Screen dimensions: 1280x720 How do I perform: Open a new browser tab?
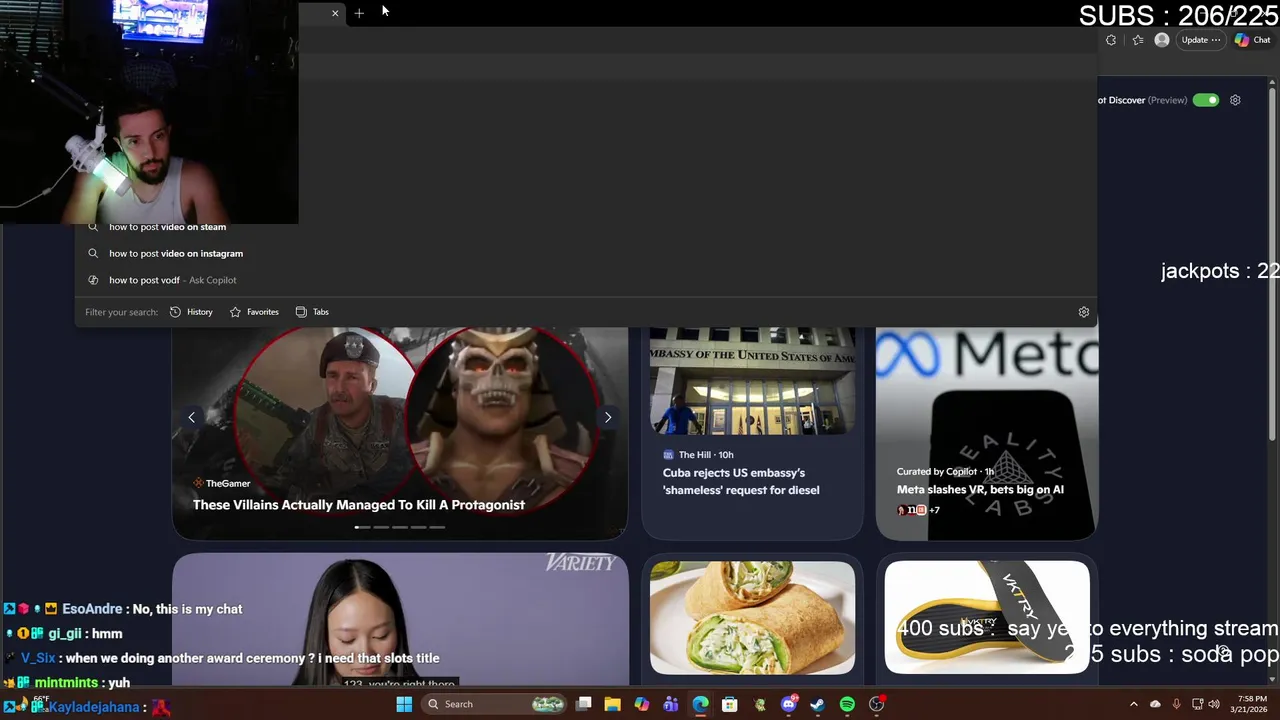[359, 13]
